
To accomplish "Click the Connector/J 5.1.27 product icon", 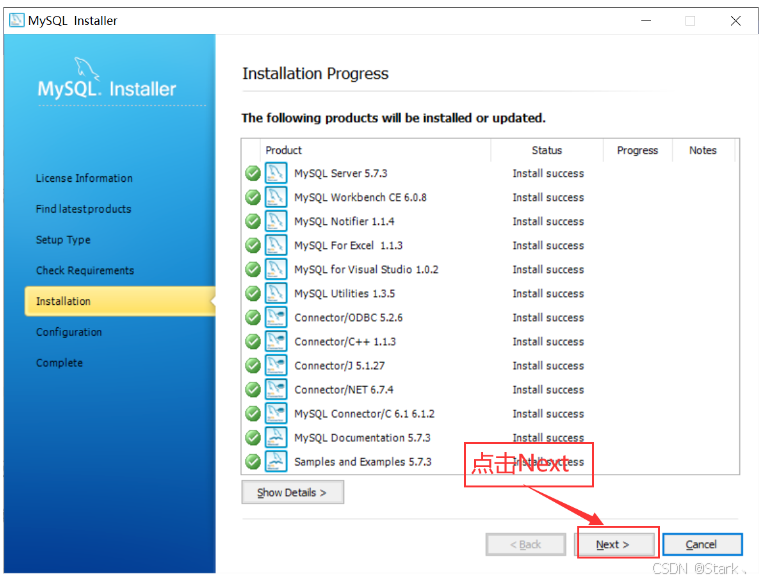I will point(276,366).
